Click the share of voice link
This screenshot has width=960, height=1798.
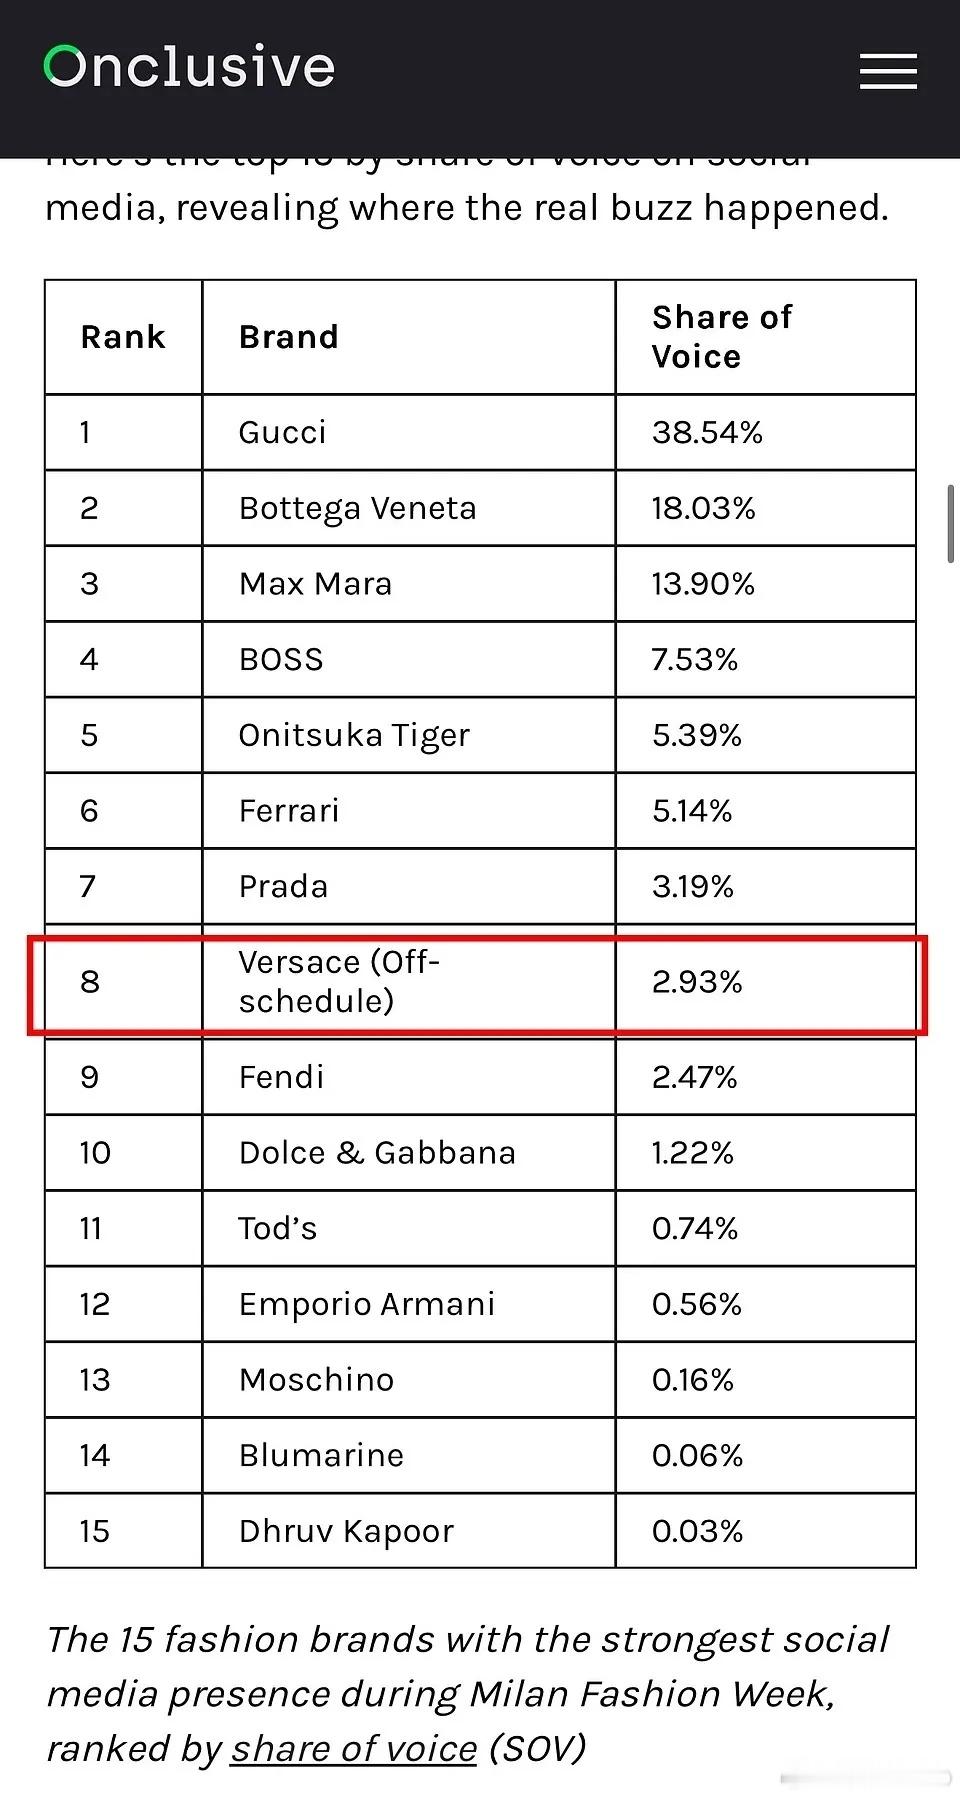point(354,1748)
